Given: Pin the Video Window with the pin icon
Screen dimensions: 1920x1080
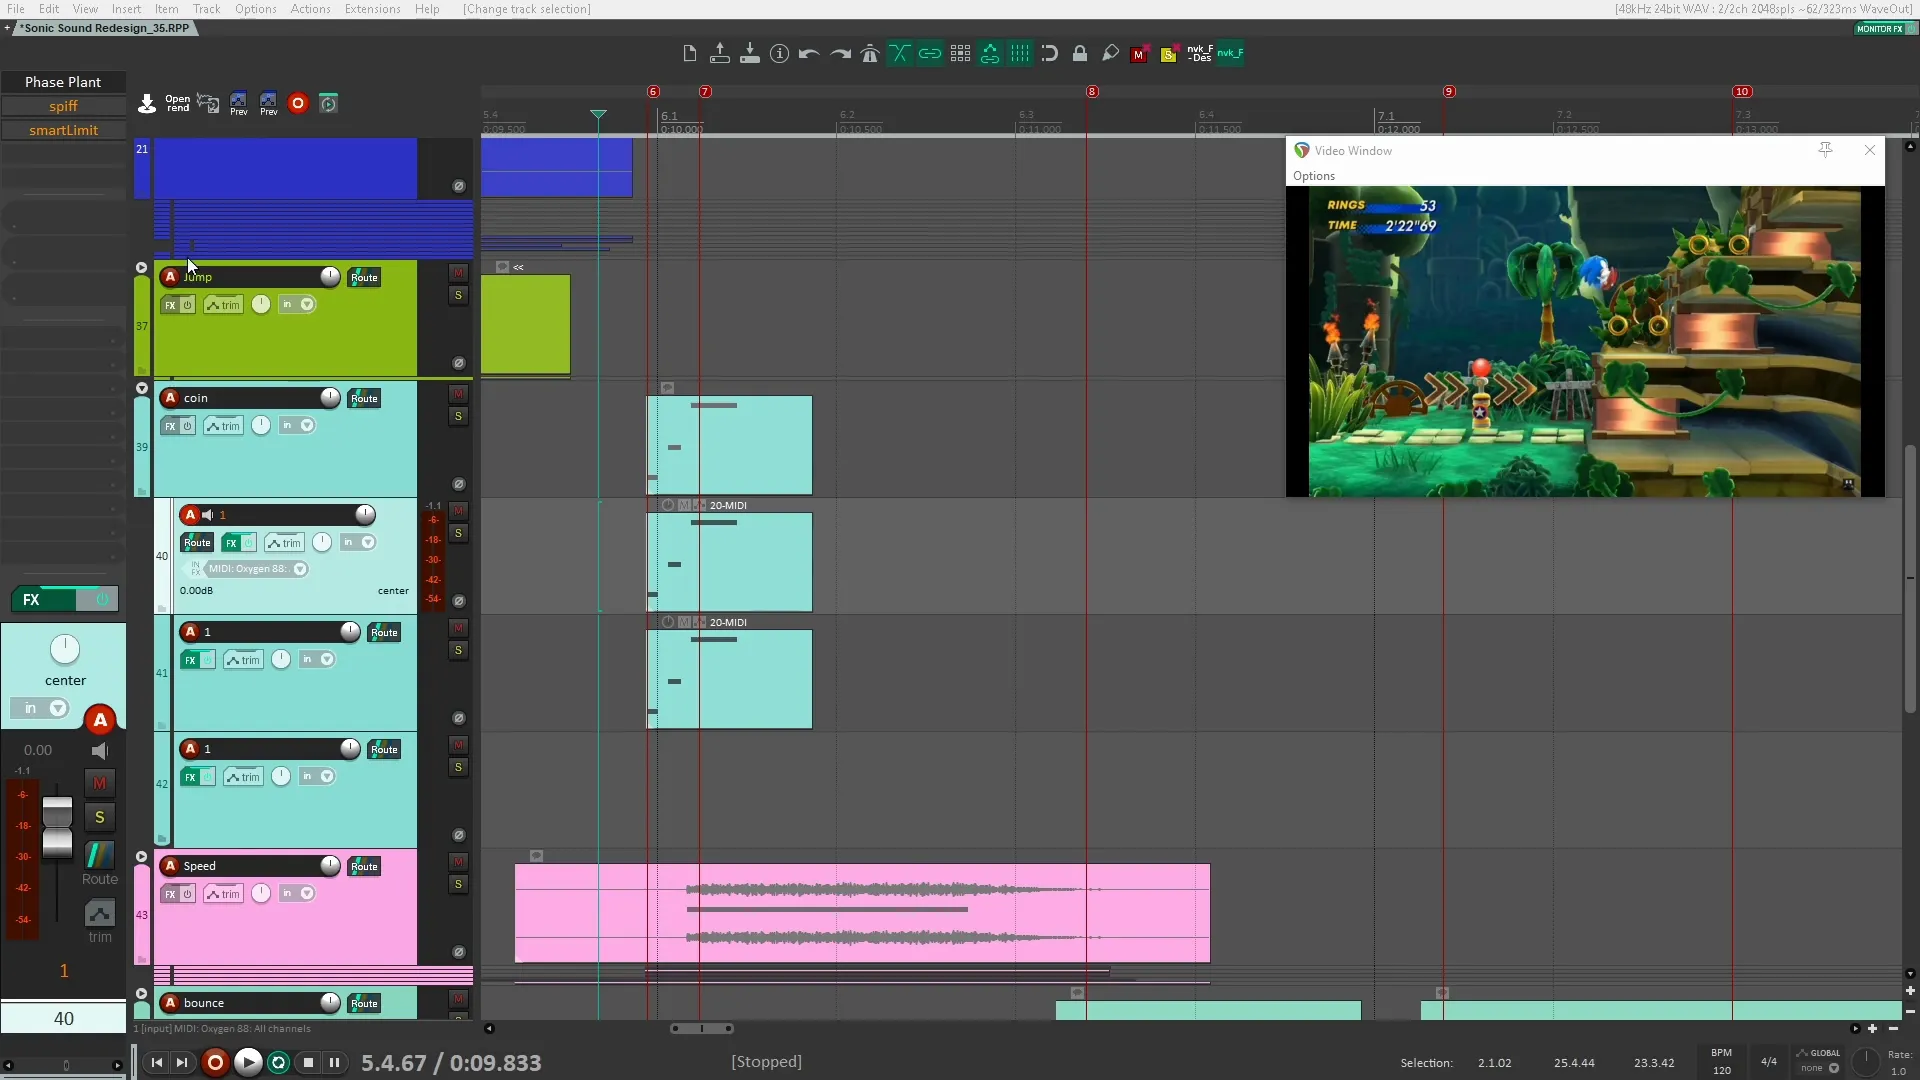Looking at the screenshot, I should pyautogui.click(x=1825, y=150).
